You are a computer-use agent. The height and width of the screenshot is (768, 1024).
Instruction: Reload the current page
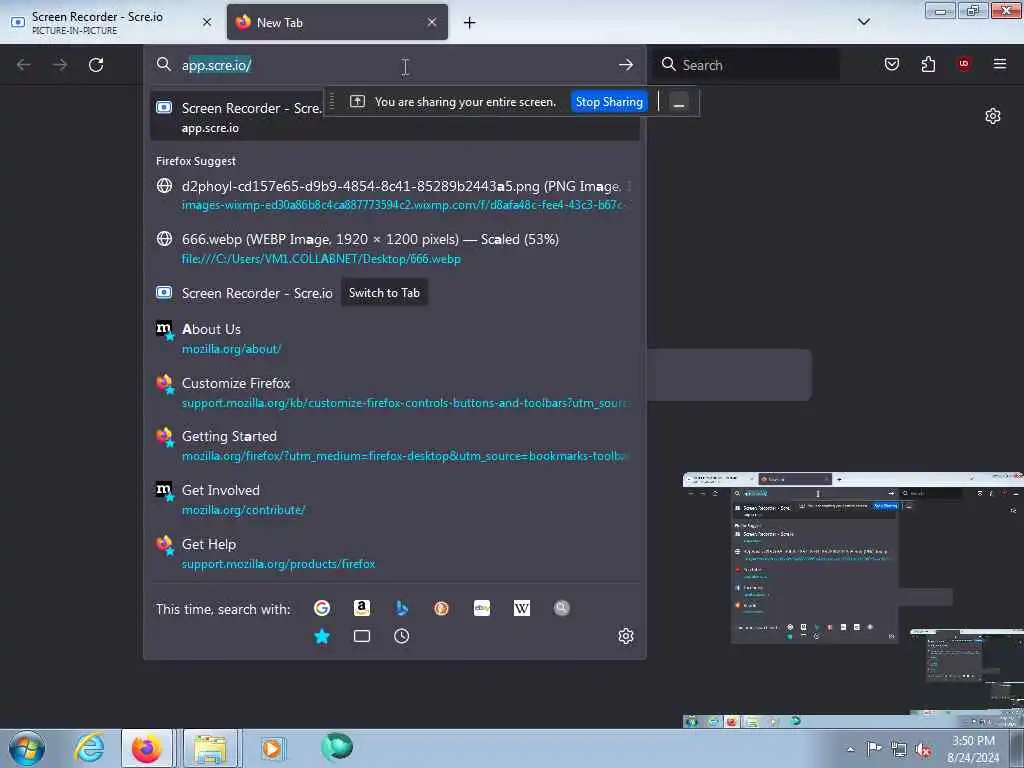pyautogui.click(x=96, y=65)
